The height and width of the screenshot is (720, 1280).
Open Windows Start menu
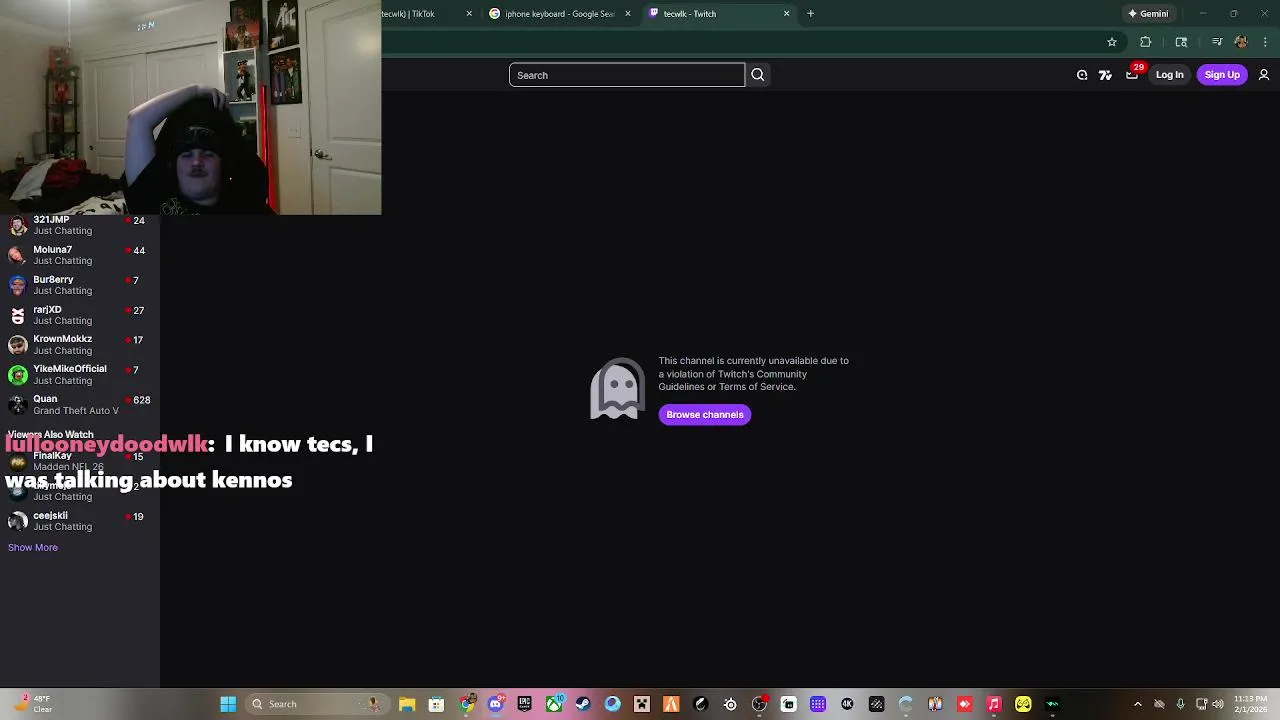tap(228, 704)
